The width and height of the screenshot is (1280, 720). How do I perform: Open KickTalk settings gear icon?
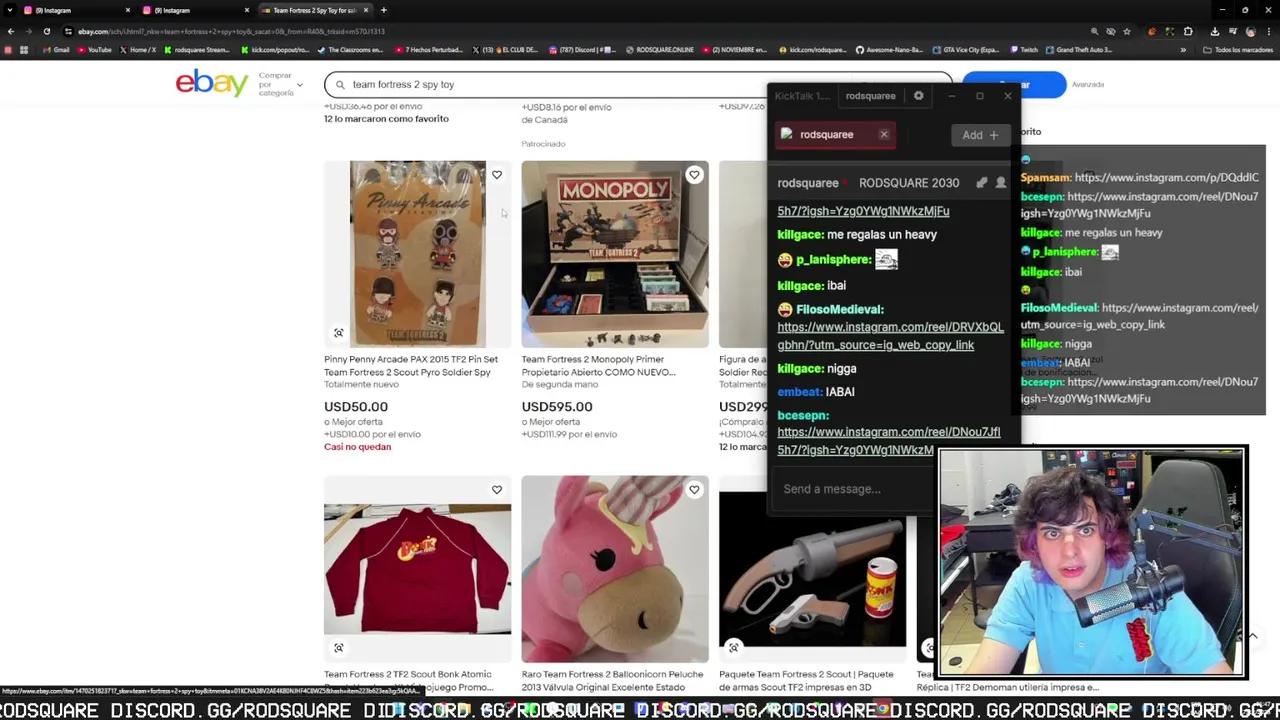(919, 96)
